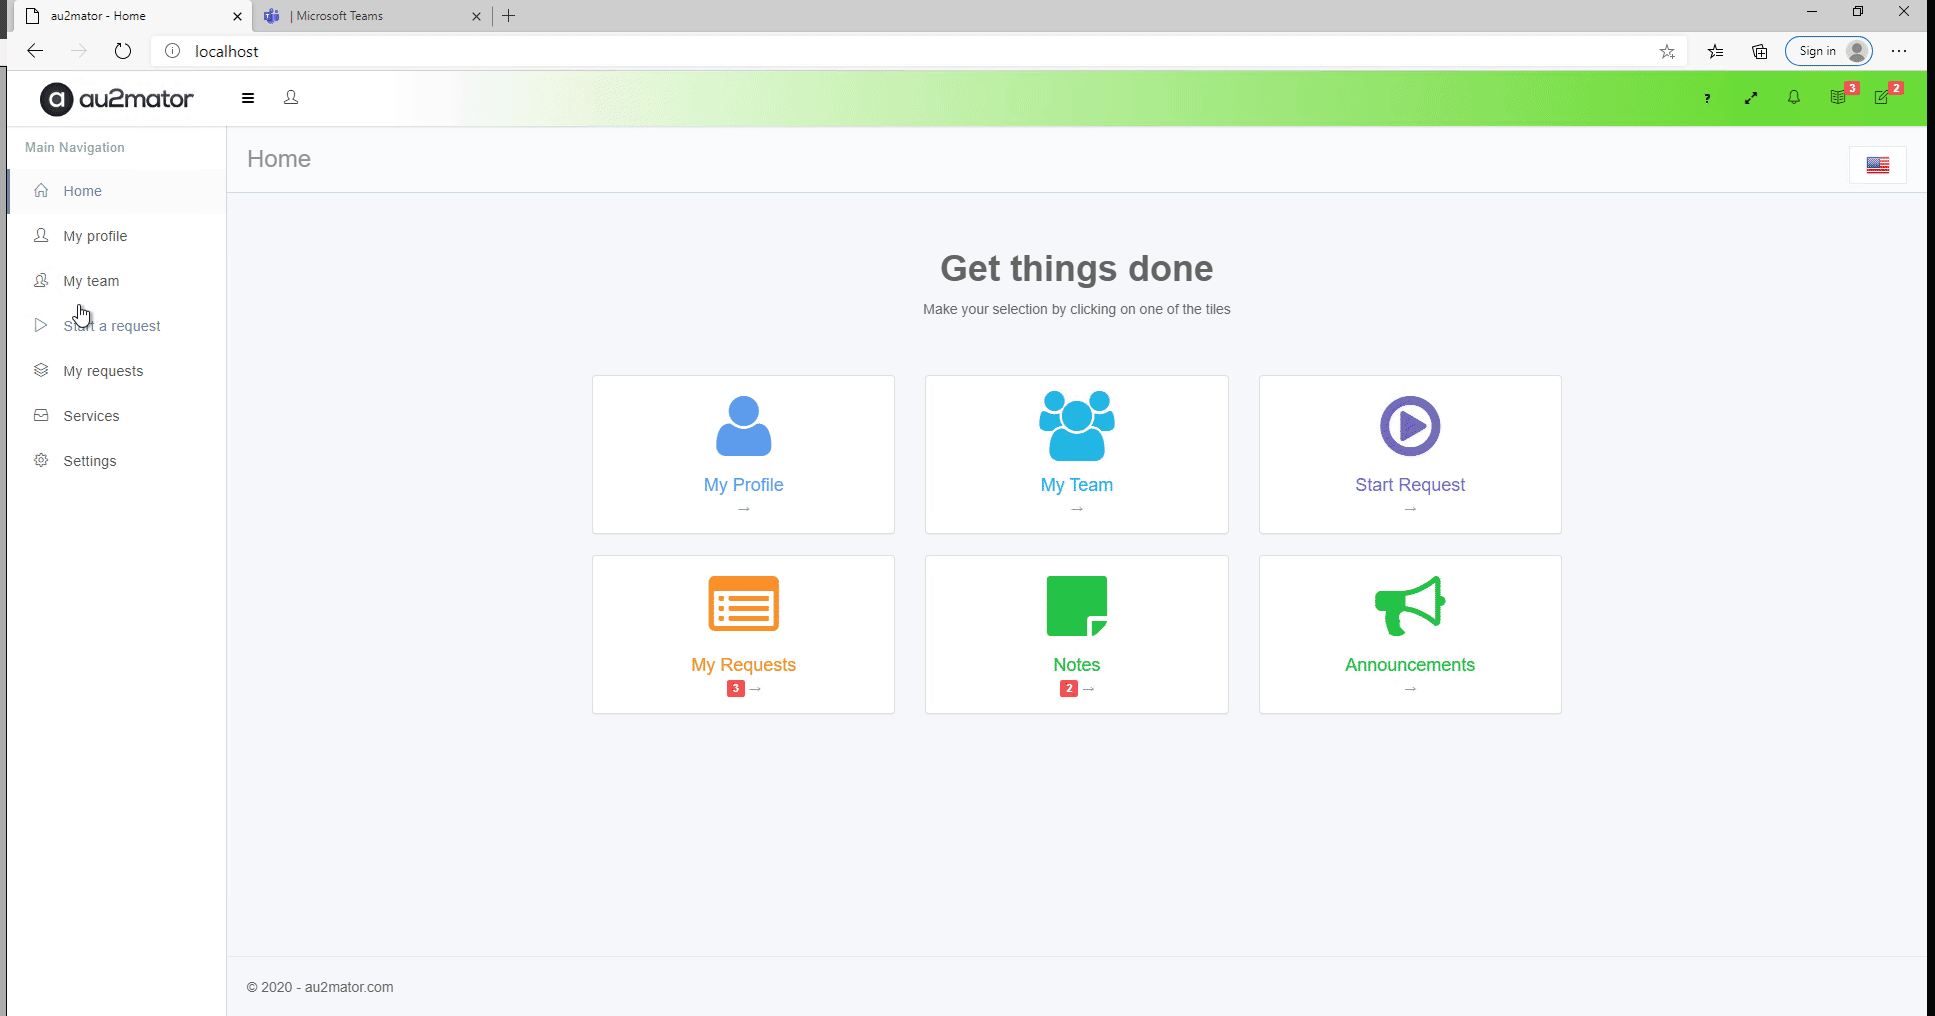Click the Settings gear icon in sidebar
The image size is (1935, 1016).
41,460
